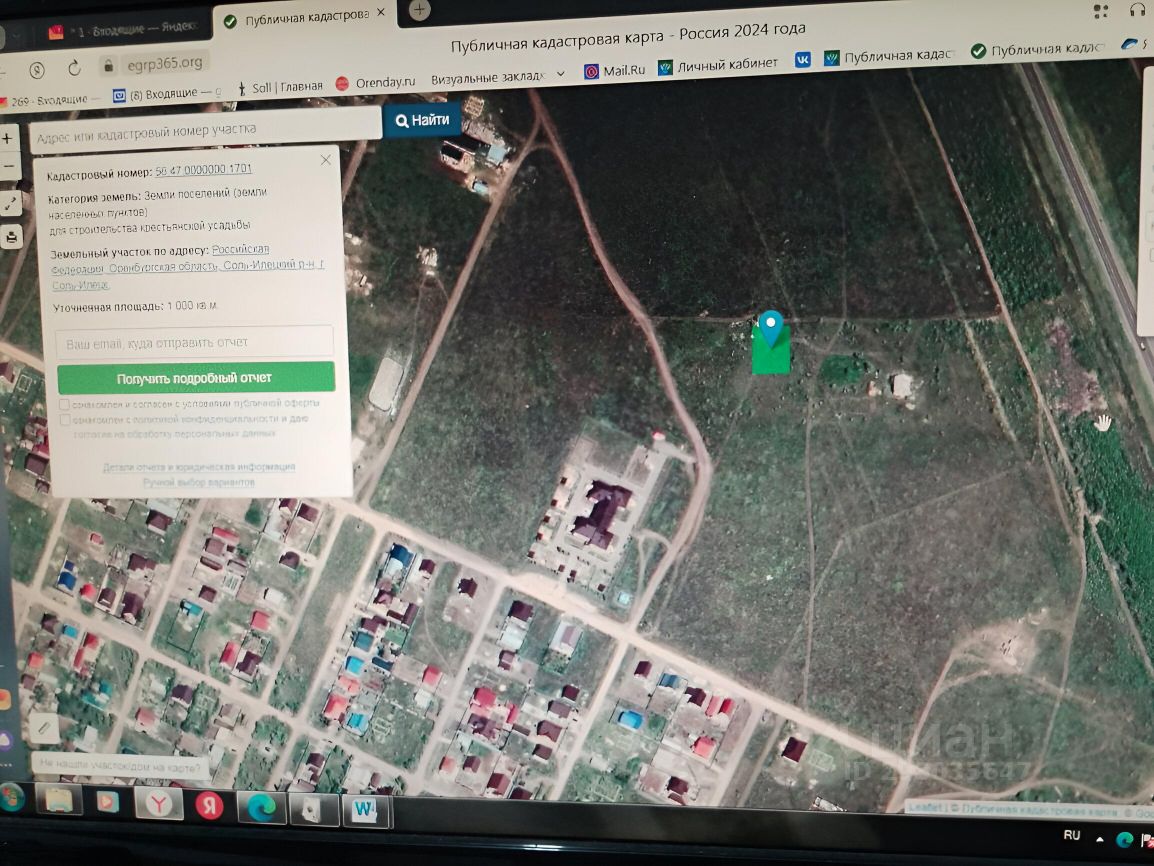Switch to '1 · Входящие — Яндекс' tab

coord(123,30)
